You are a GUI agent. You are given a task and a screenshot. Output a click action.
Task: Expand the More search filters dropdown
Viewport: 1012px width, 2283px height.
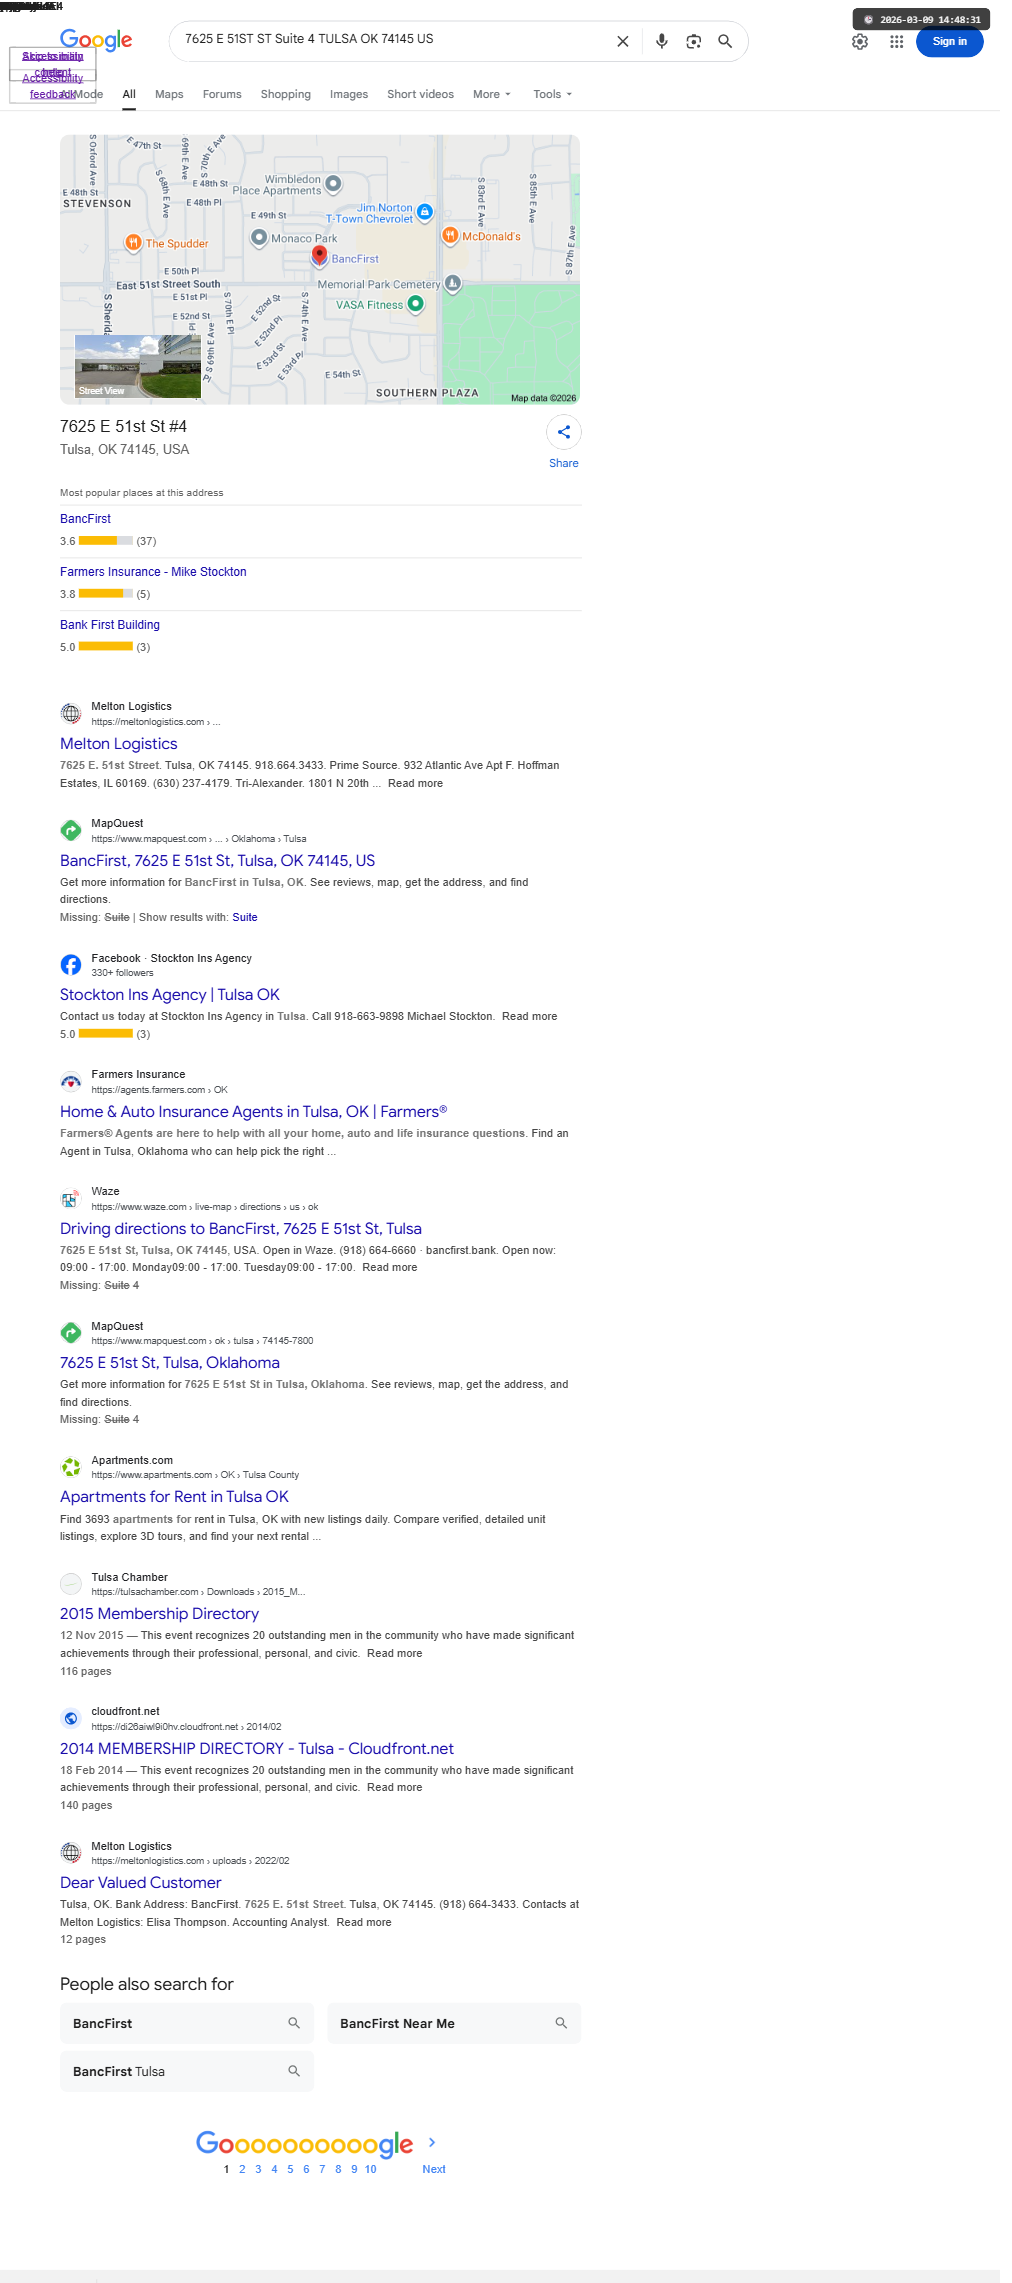coord(491,94)
